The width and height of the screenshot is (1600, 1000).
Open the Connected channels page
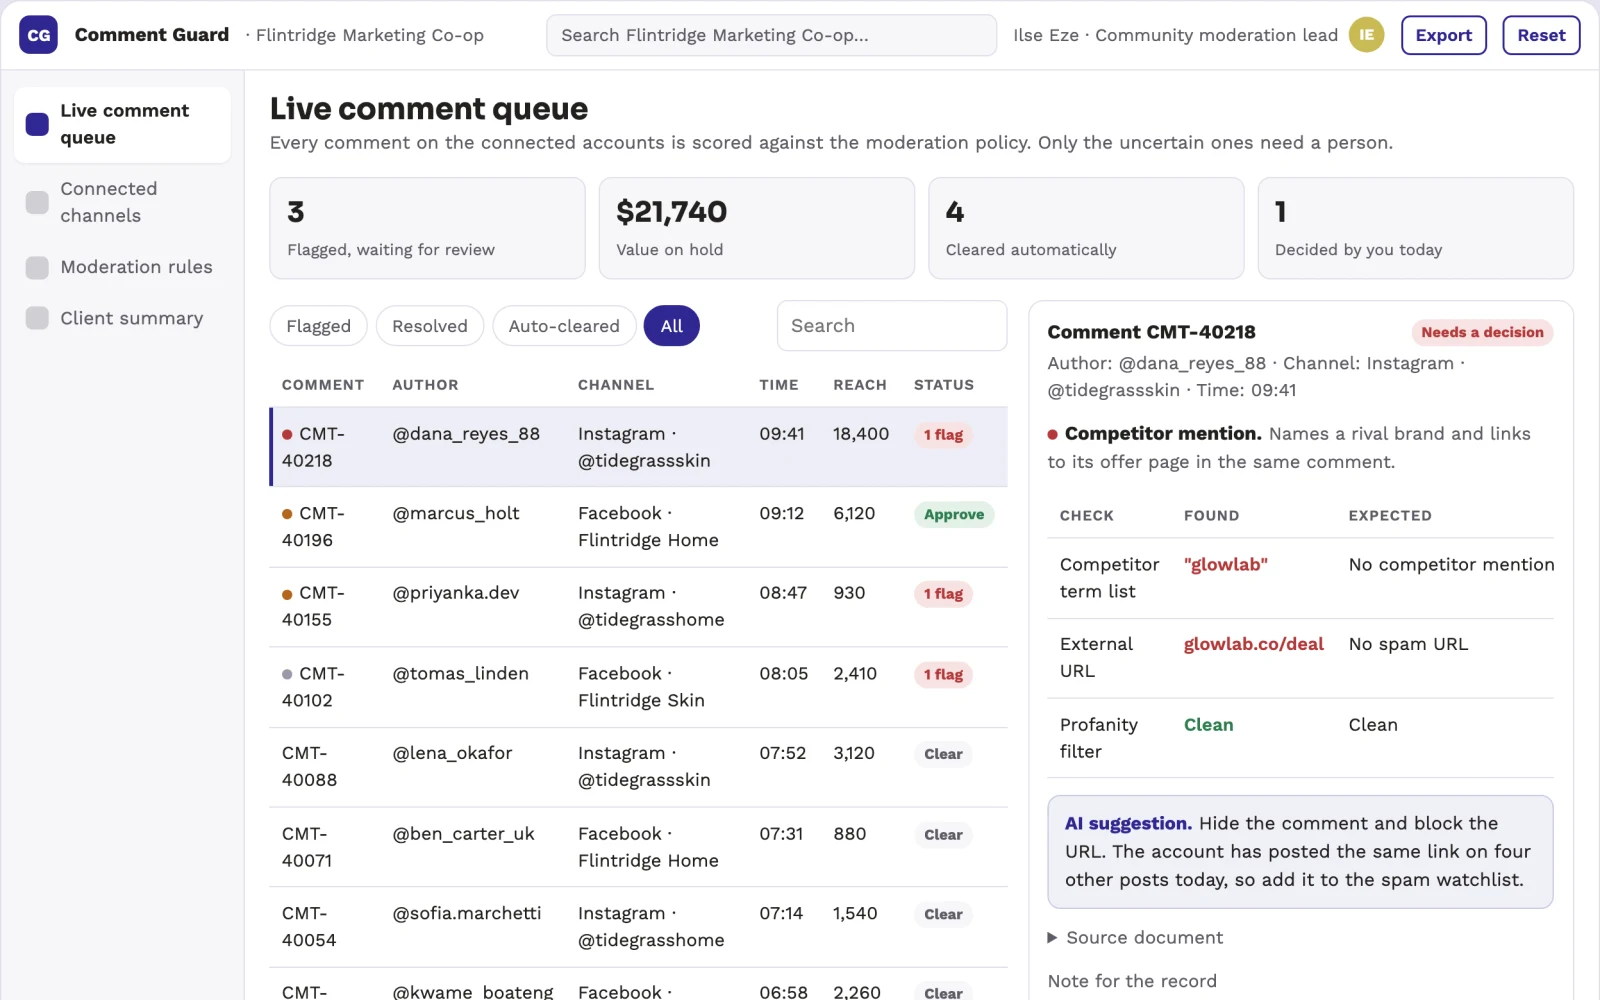point(123,202)
